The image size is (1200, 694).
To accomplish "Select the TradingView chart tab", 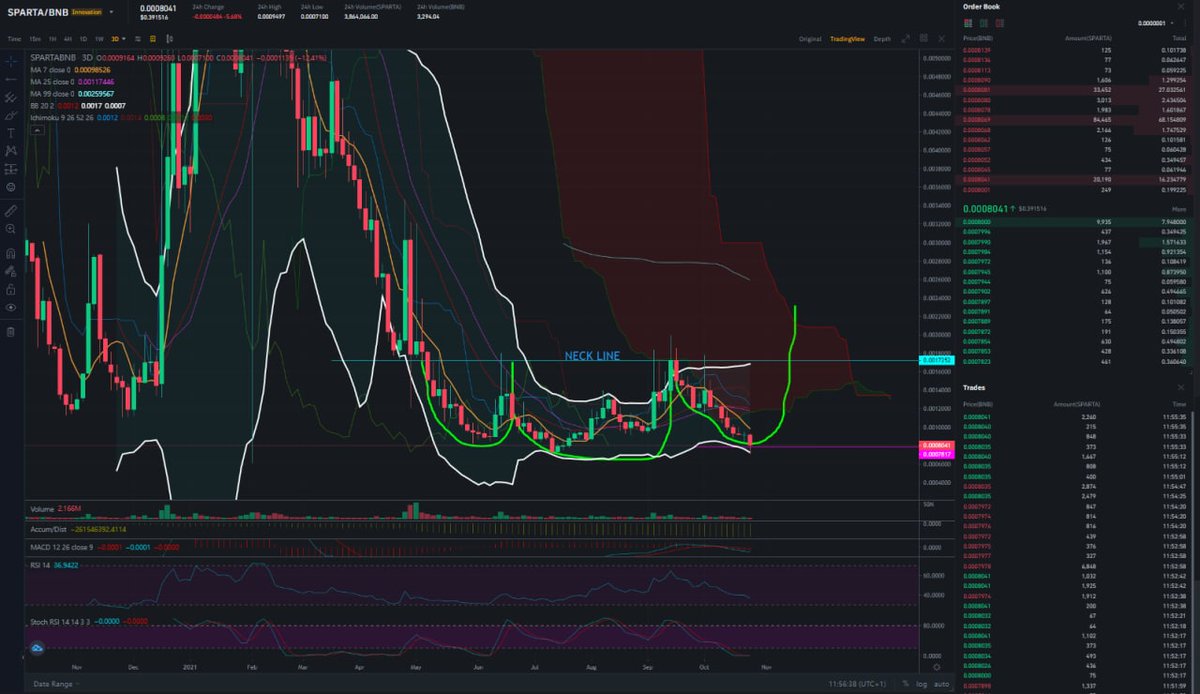I will (x=847, y=39).
